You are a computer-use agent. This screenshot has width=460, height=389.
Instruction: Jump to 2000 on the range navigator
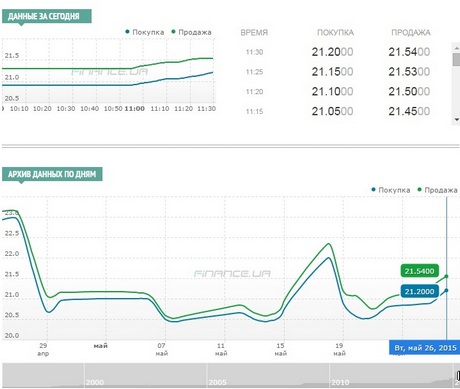point(95,382)
